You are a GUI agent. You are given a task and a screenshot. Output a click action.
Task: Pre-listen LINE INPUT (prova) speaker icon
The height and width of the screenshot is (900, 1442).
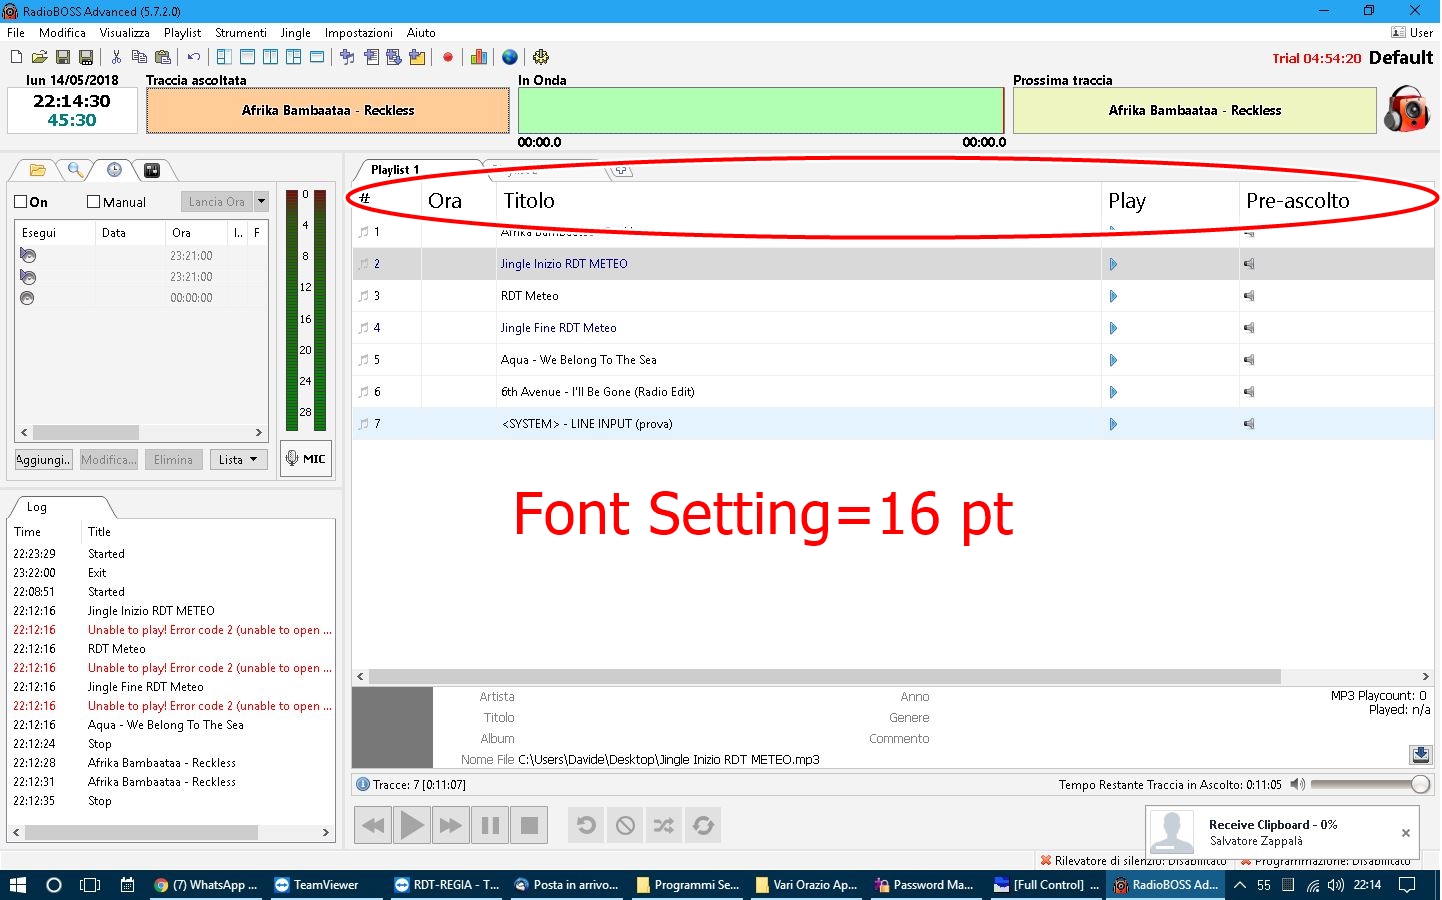click(1249, 424)
